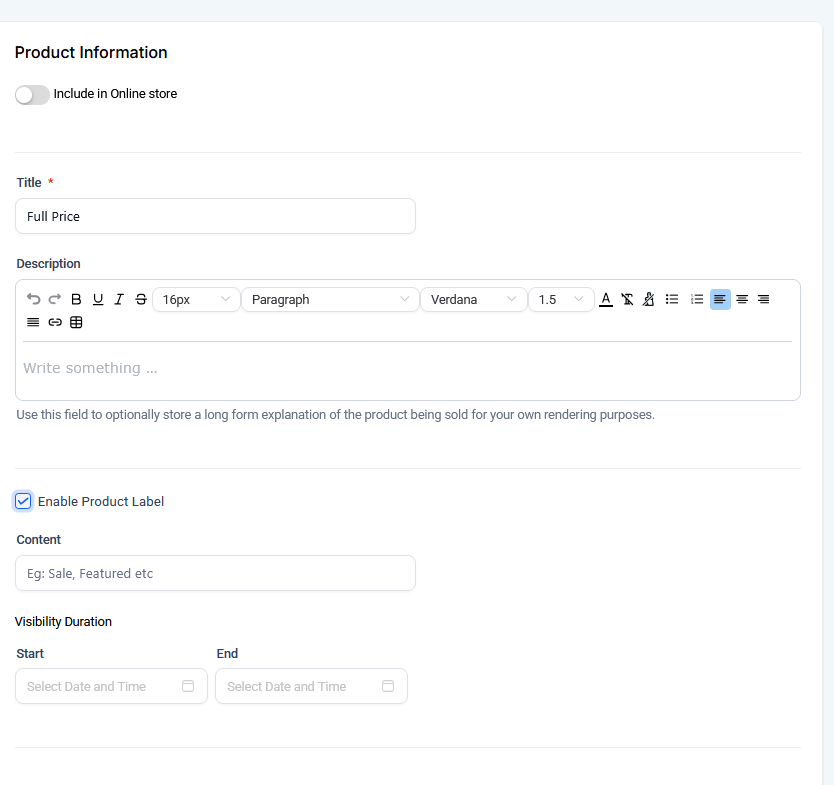Viewport: 834px width, 785px height.
Task: Redo the last edit in Description
Action: coord(55,299)
